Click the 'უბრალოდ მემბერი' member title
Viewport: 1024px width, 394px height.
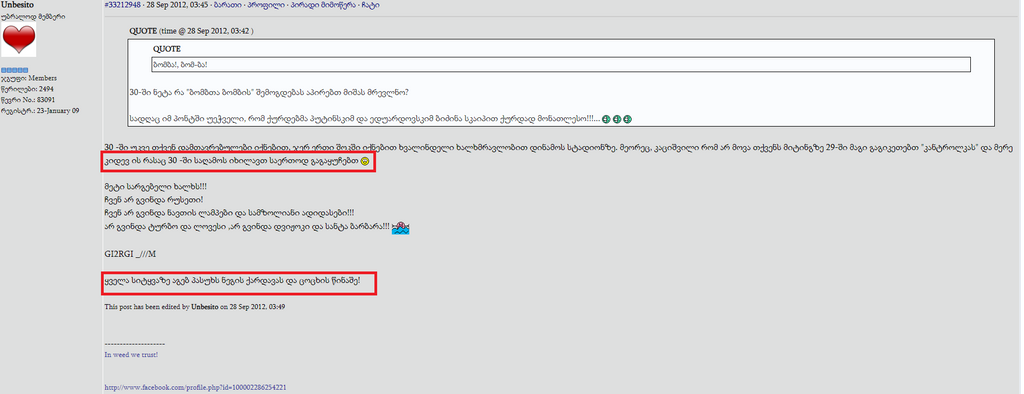click(33, 16)
